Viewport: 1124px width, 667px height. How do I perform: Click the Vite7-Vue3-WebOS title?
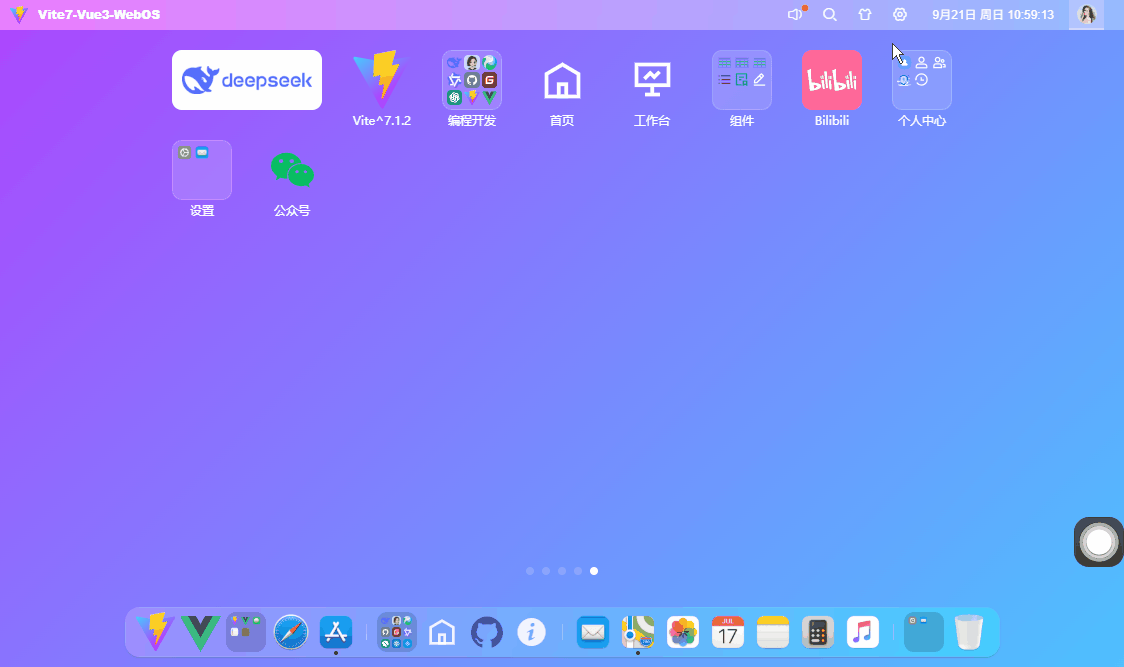(x=99, y=14)
